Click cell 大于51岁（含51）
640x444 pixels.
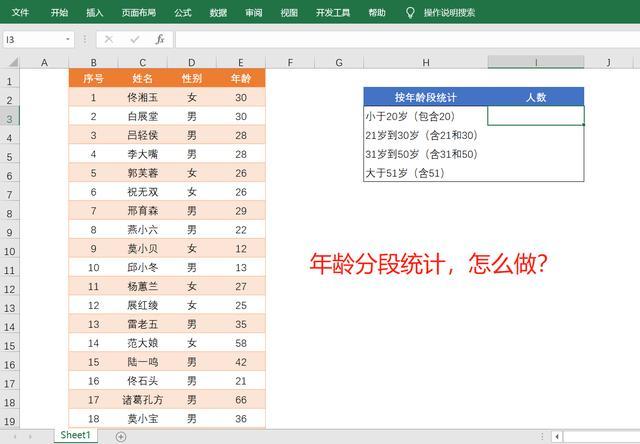426,173
